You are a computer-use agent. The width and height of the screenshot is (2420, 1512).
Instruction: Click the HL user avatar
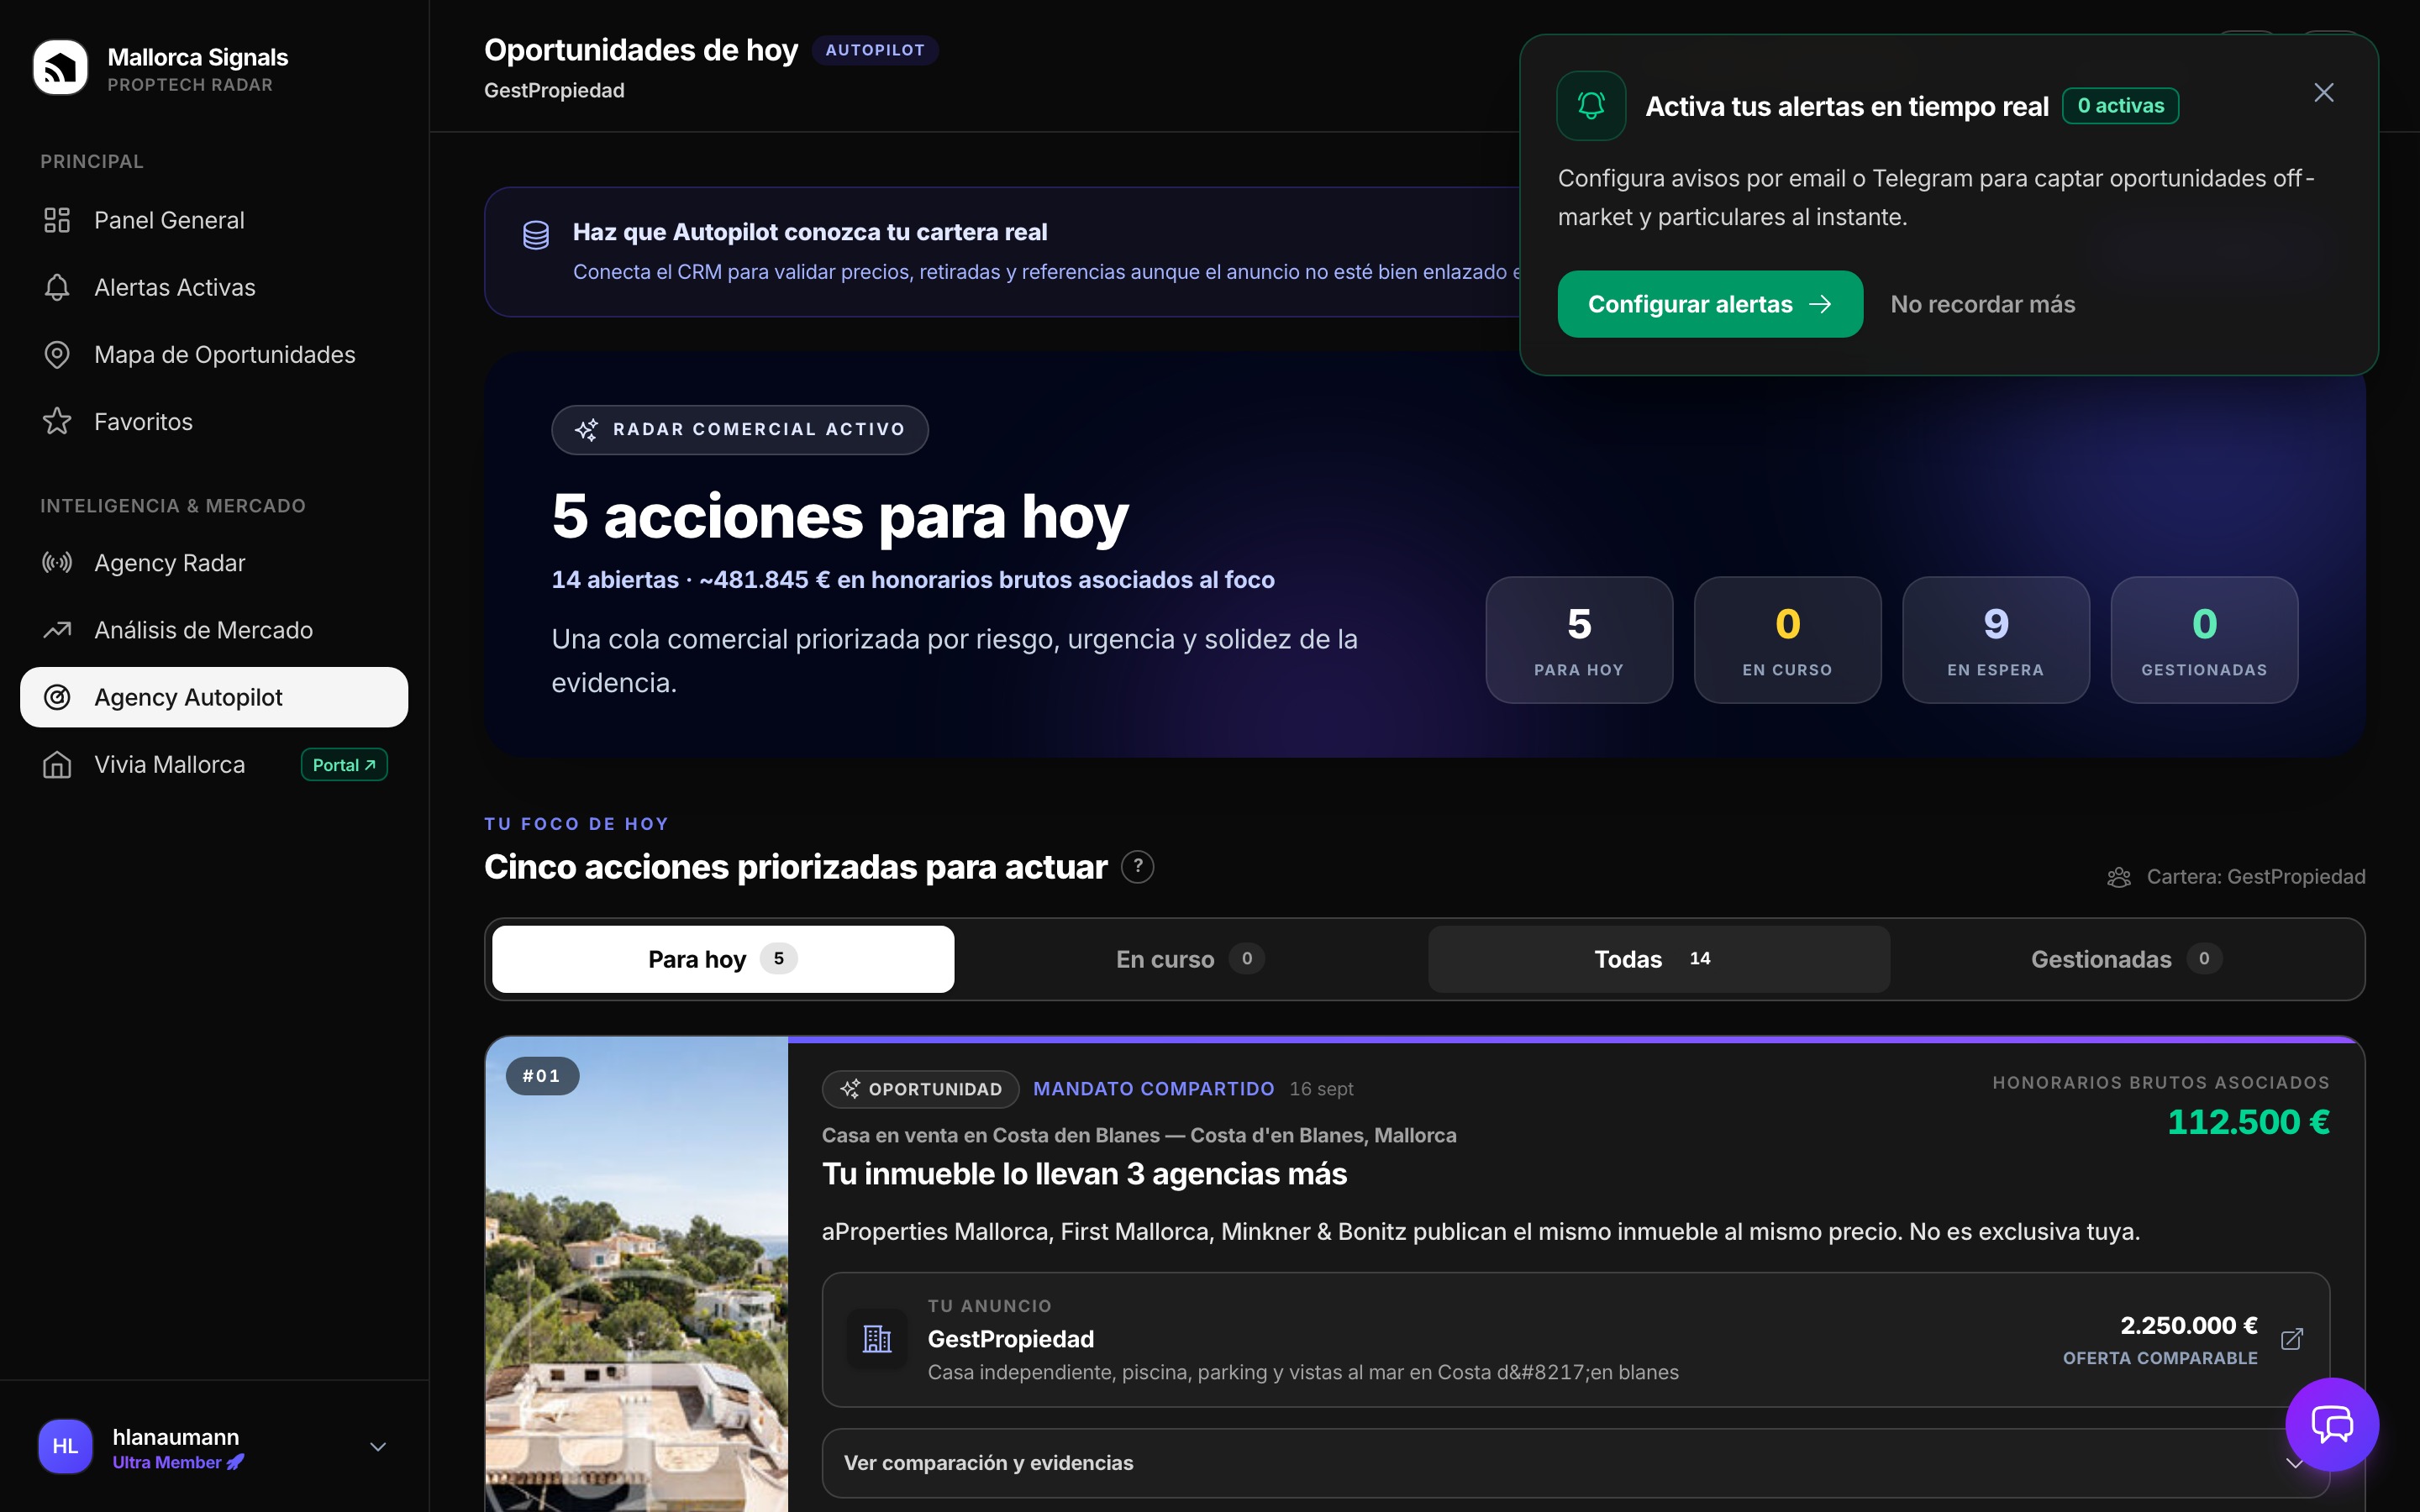point(65,1447)
